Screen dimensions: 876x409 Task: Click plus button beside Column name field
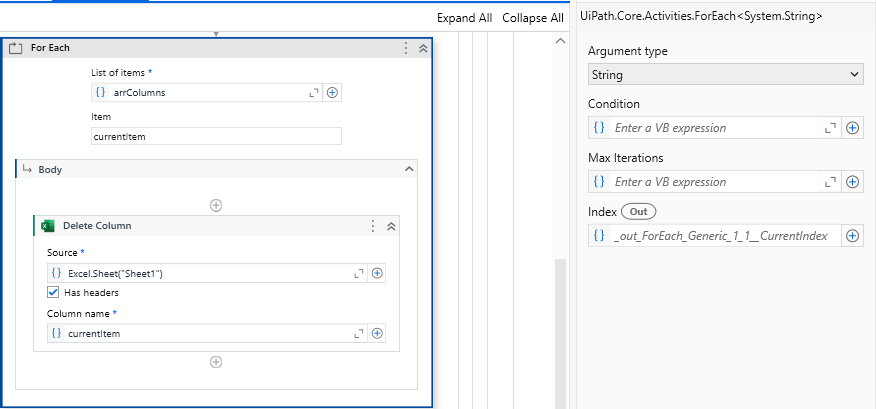pyautogui.click(x=377, y=333)
